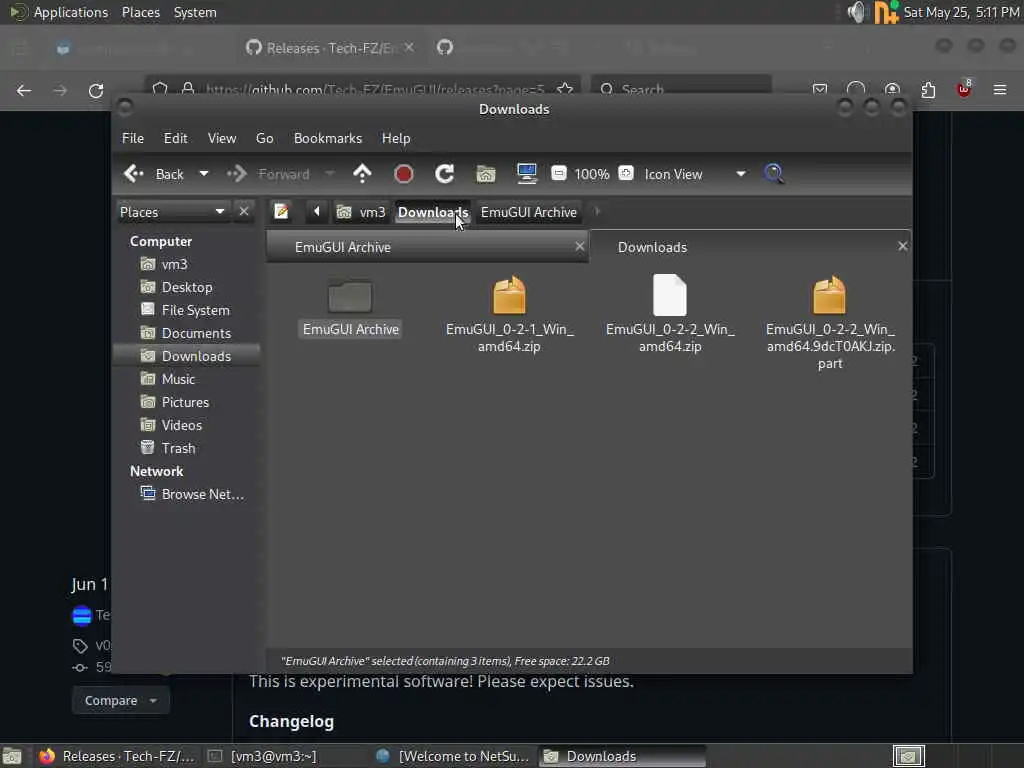Click the show desktop icon in the taskbar
The width and height of the screenshot is (1024, 768).
(x=12, y=756)
